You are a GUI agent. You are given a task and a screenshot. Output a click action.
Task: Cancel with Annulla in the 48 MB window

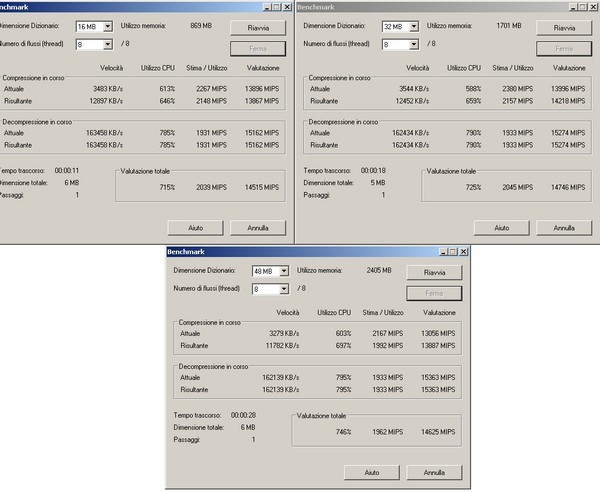point(434,472)
